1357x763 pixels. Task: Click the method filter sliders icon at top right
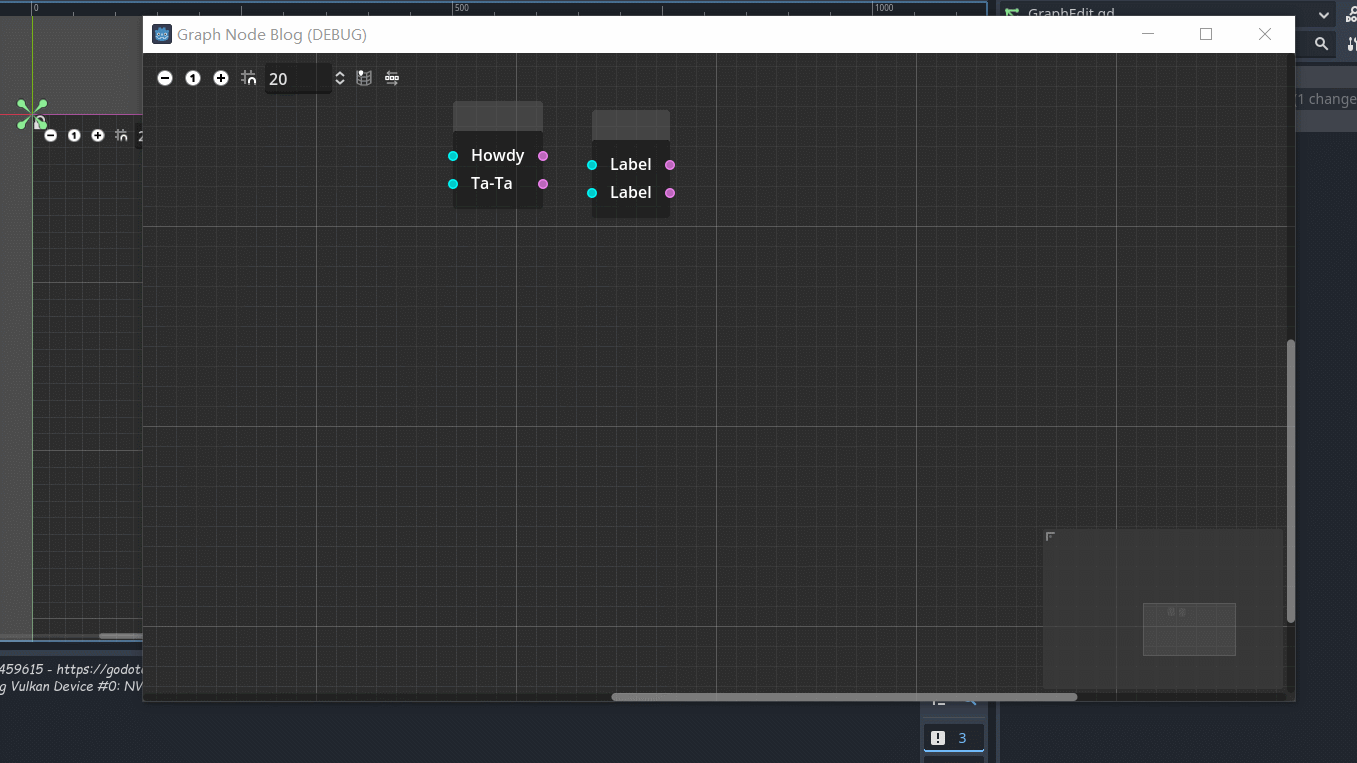point(1351,44)
